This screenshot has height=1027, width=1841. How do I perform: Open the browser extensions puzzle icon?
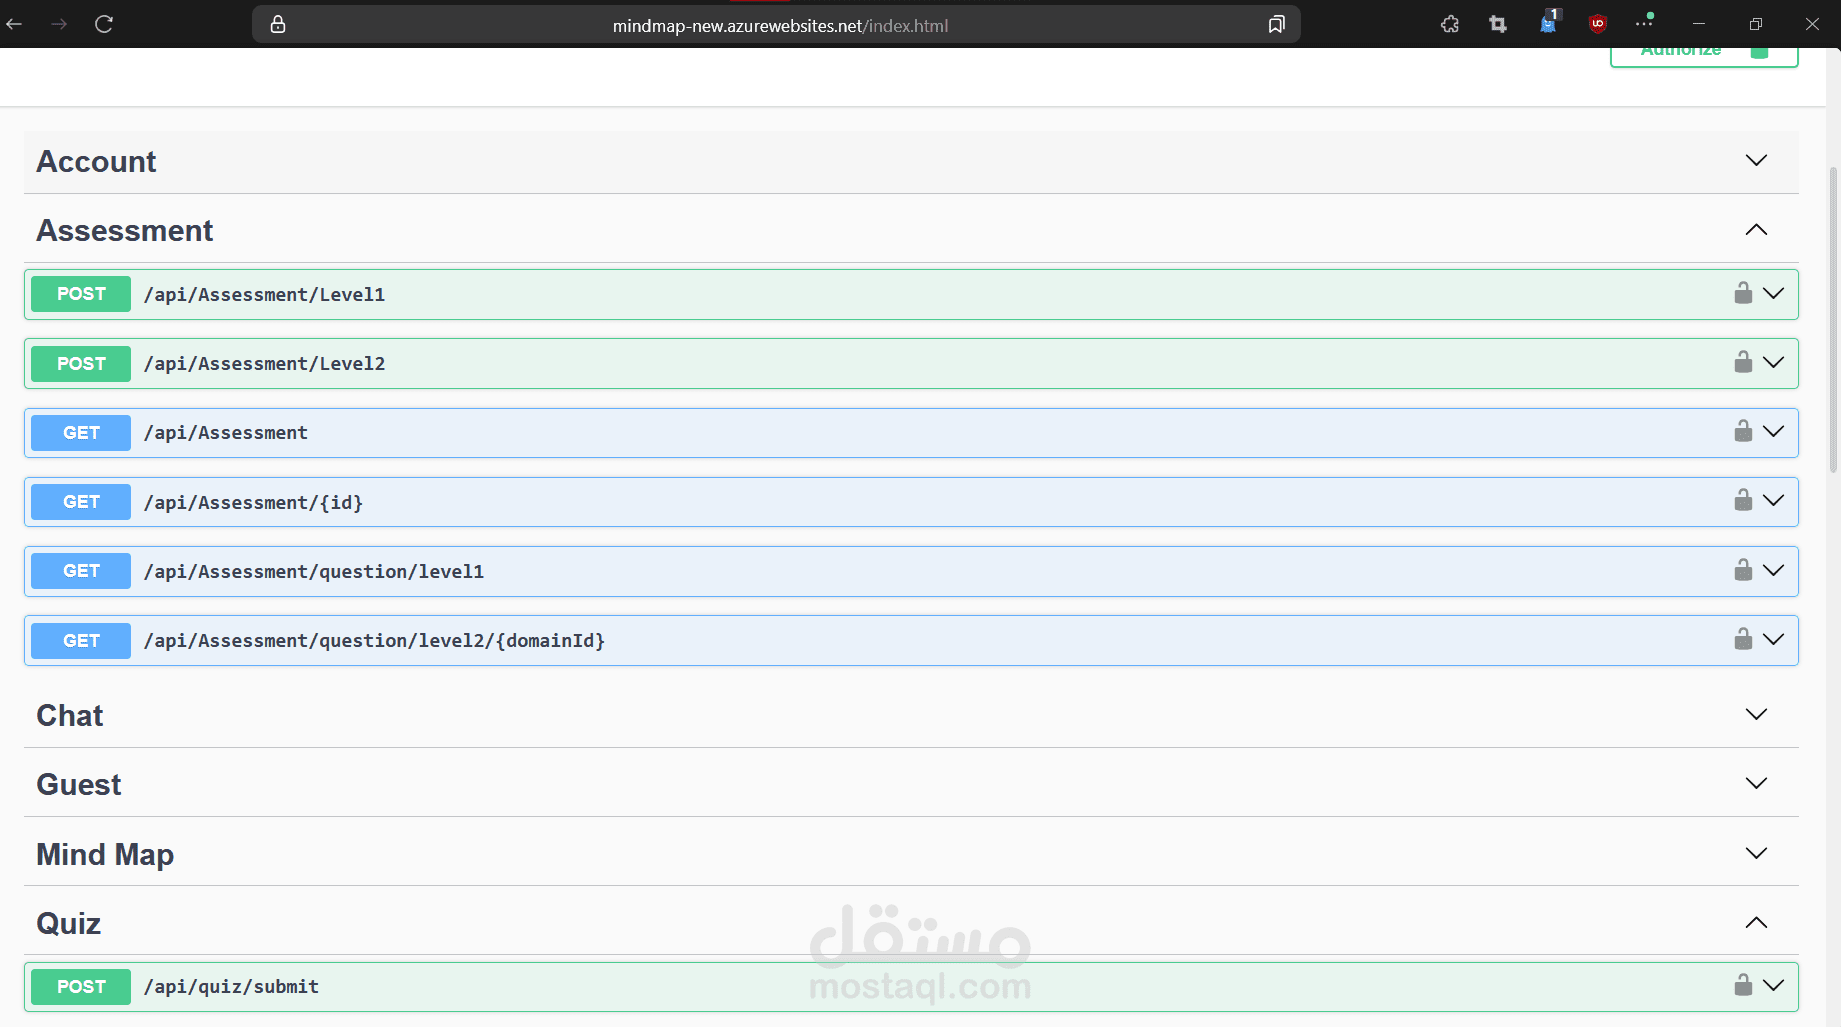(1450, 24)
